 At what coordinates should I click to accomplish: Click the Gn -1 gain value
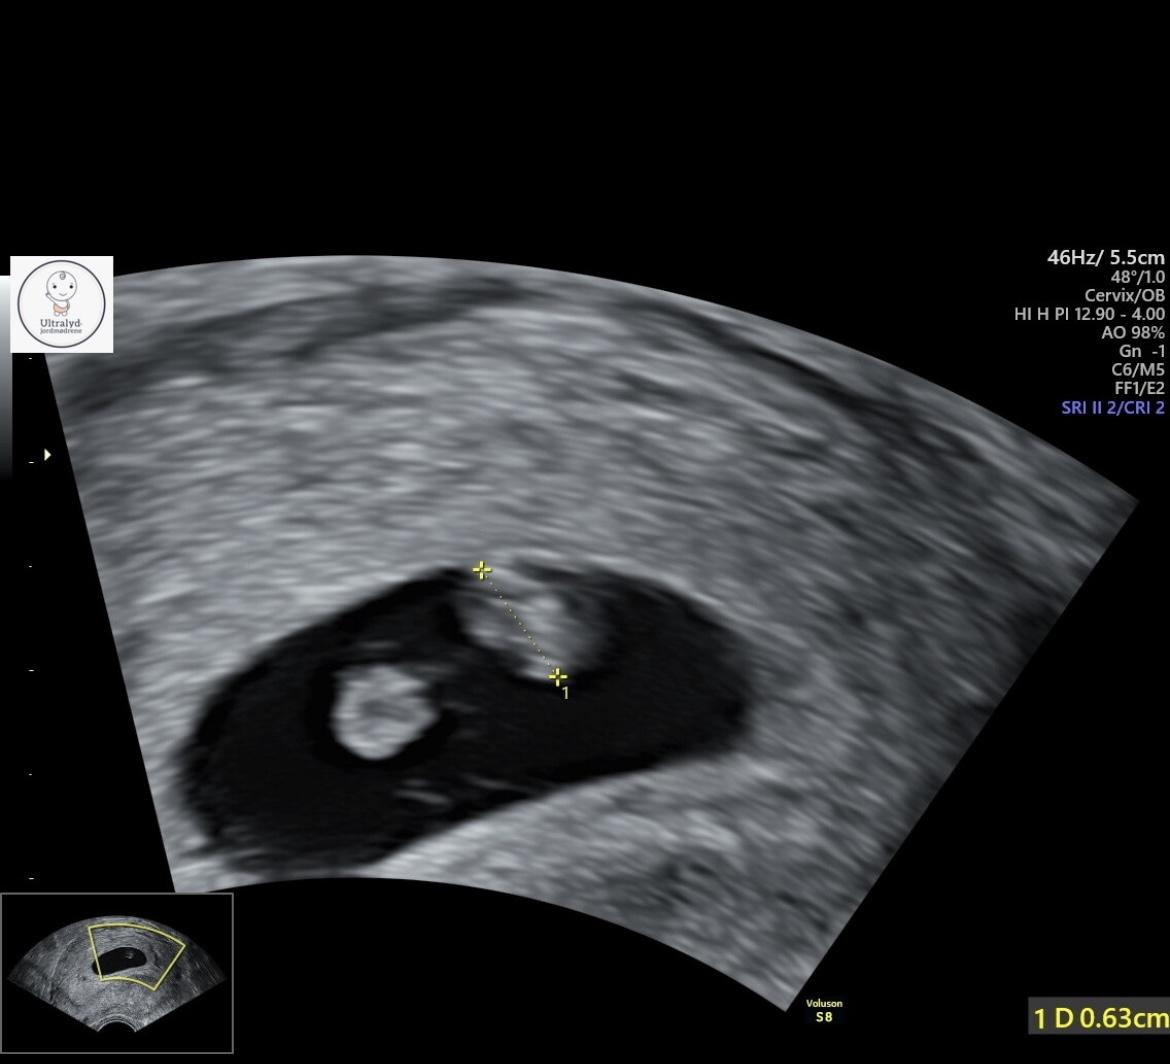point(1142,351)
